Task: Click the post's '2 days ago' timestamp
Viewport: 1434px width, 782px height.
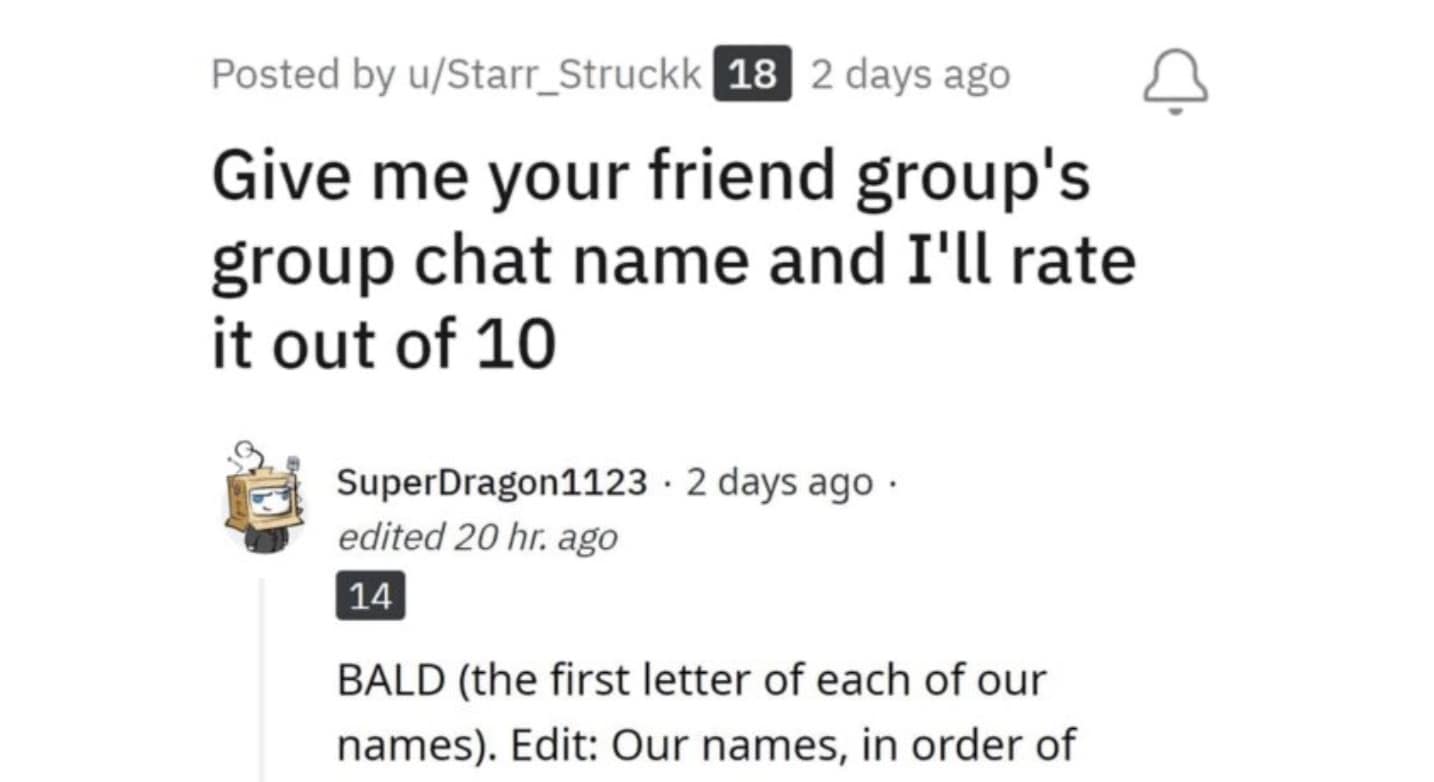Action: pos(910,76)
